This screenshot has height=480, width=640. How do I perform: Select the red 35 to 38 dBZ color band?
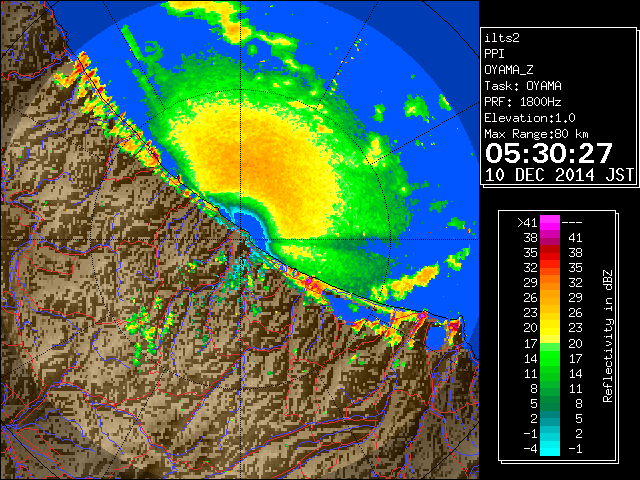point(550,253)
